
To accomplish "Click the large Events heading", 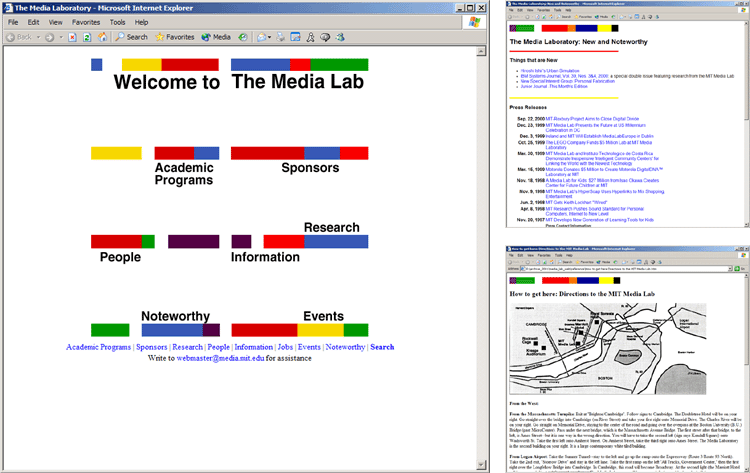I will coord(323,316).
